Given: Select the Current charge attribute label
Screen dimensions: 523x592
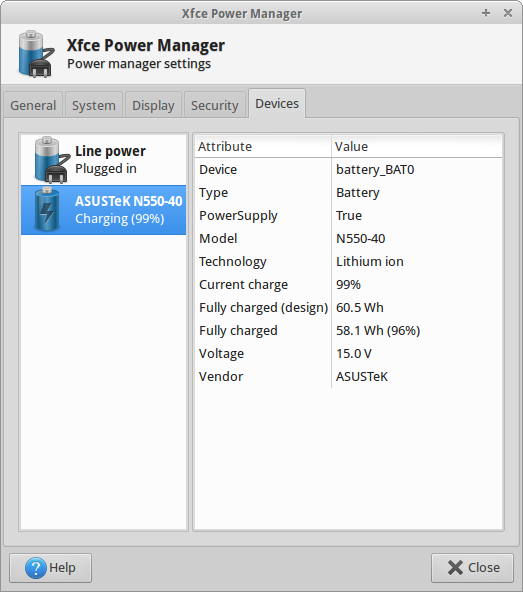Looking at the screenshot, I should 243,285.
